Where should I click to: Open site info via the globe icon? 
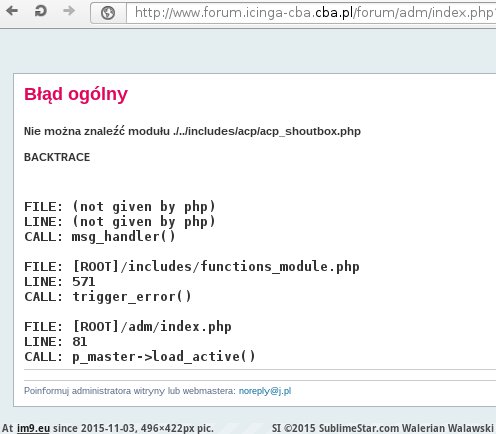[x=108, y=13]
